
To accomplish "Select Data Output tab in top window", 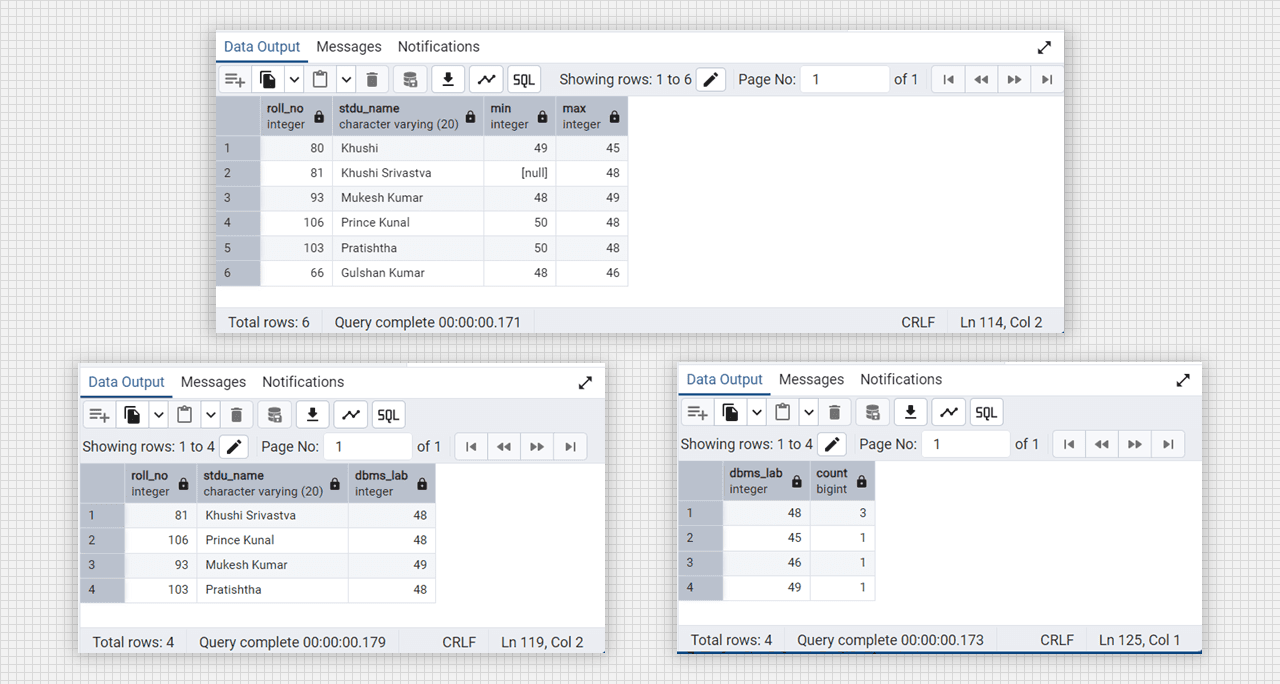I will tap(262, 47).
